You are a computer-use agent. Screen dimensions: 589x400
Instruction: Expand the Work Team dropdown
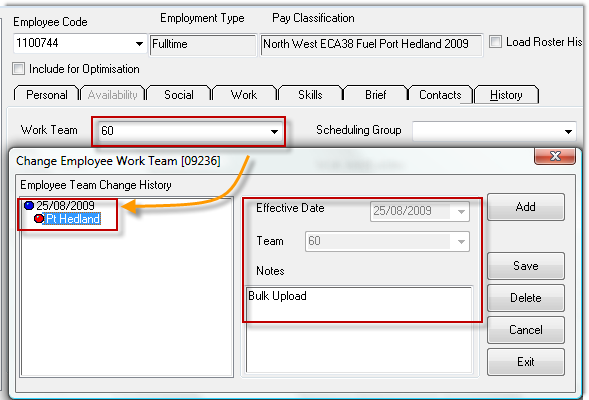point(275,131)
